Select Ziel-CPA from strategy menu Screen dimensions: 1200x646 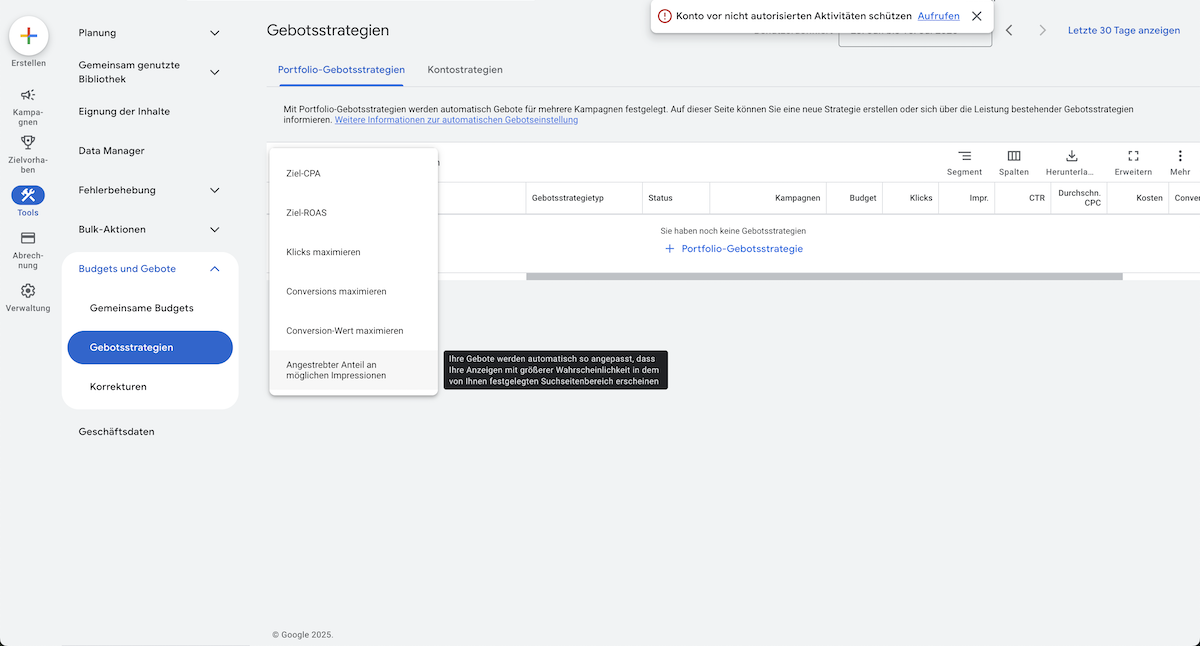click(354, 173)
